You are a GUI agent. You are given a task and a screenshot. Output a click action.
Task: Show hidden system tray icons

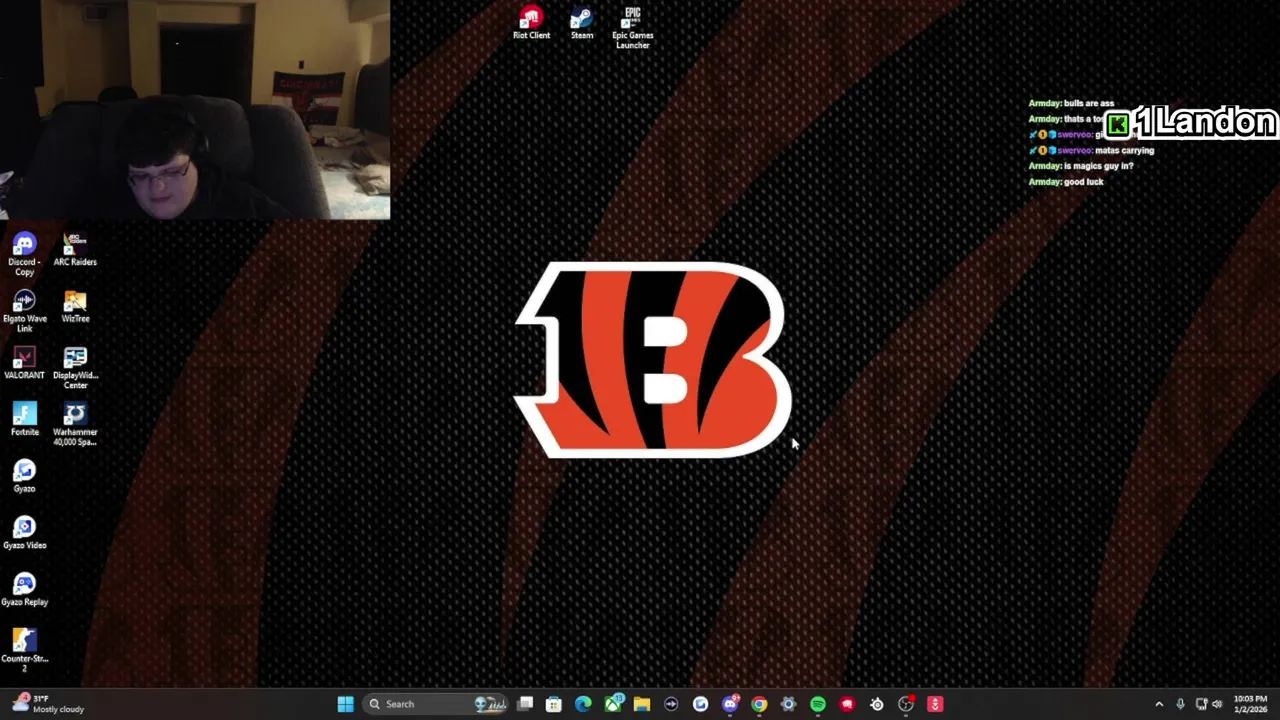tap(1159, 704)
